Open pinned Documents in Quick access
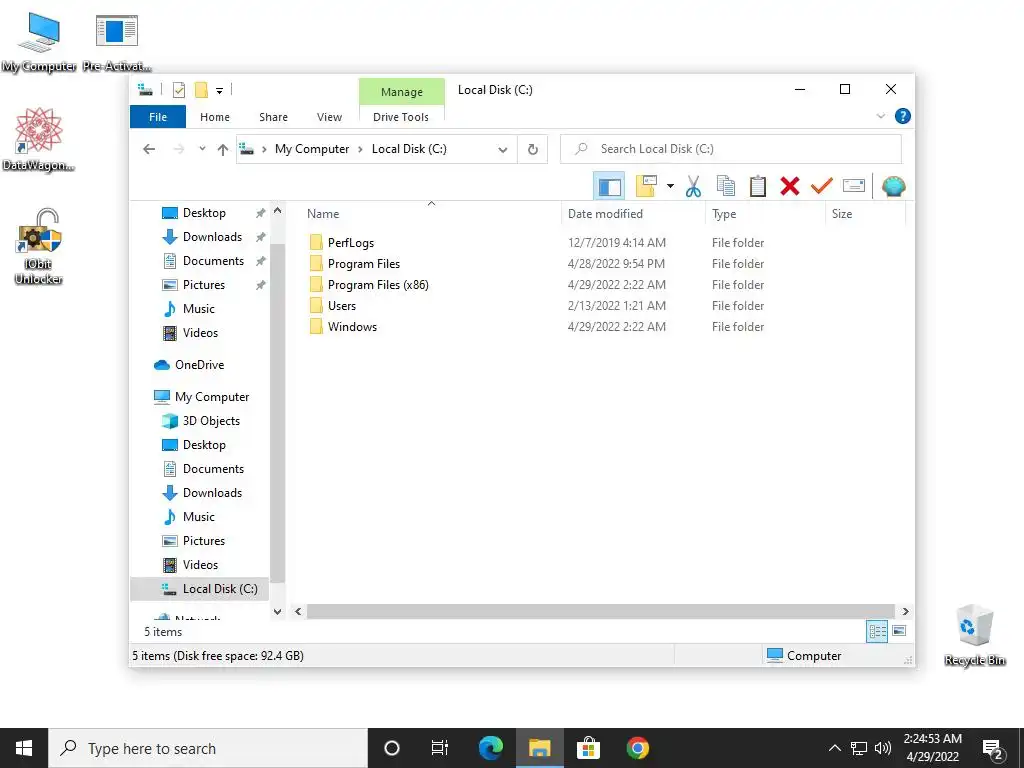 coord(213,261)
